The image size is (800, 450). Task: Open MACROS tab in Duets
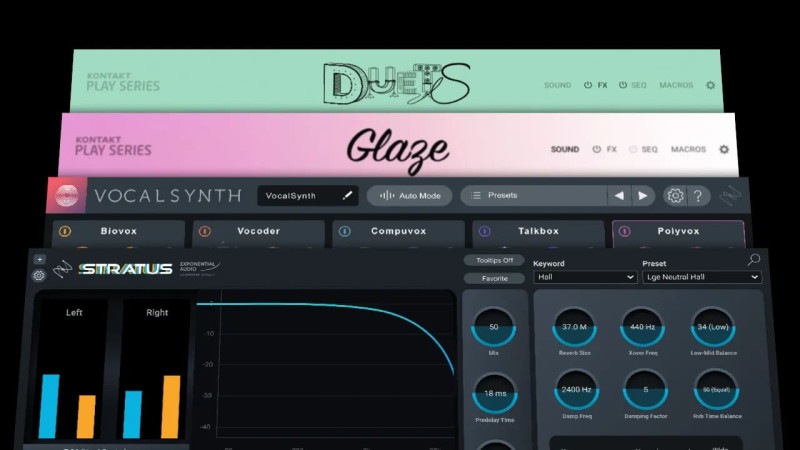tap(676, 85)
